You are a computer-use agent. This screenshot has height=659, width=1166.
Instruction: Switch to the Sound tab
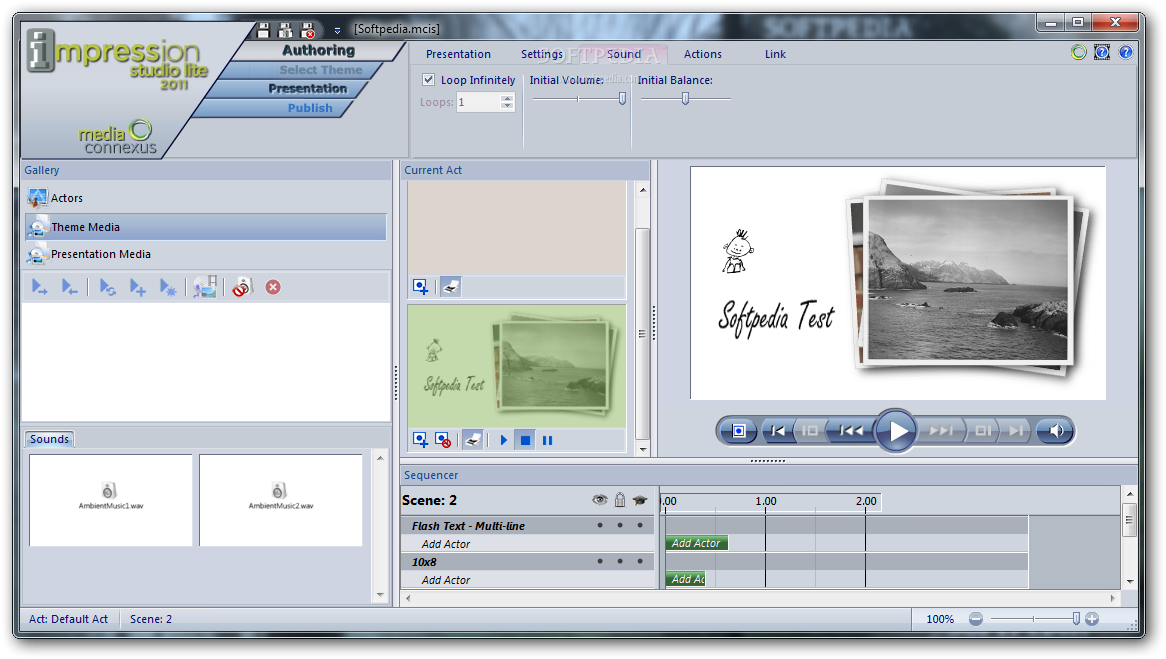[x=623, y=54]
